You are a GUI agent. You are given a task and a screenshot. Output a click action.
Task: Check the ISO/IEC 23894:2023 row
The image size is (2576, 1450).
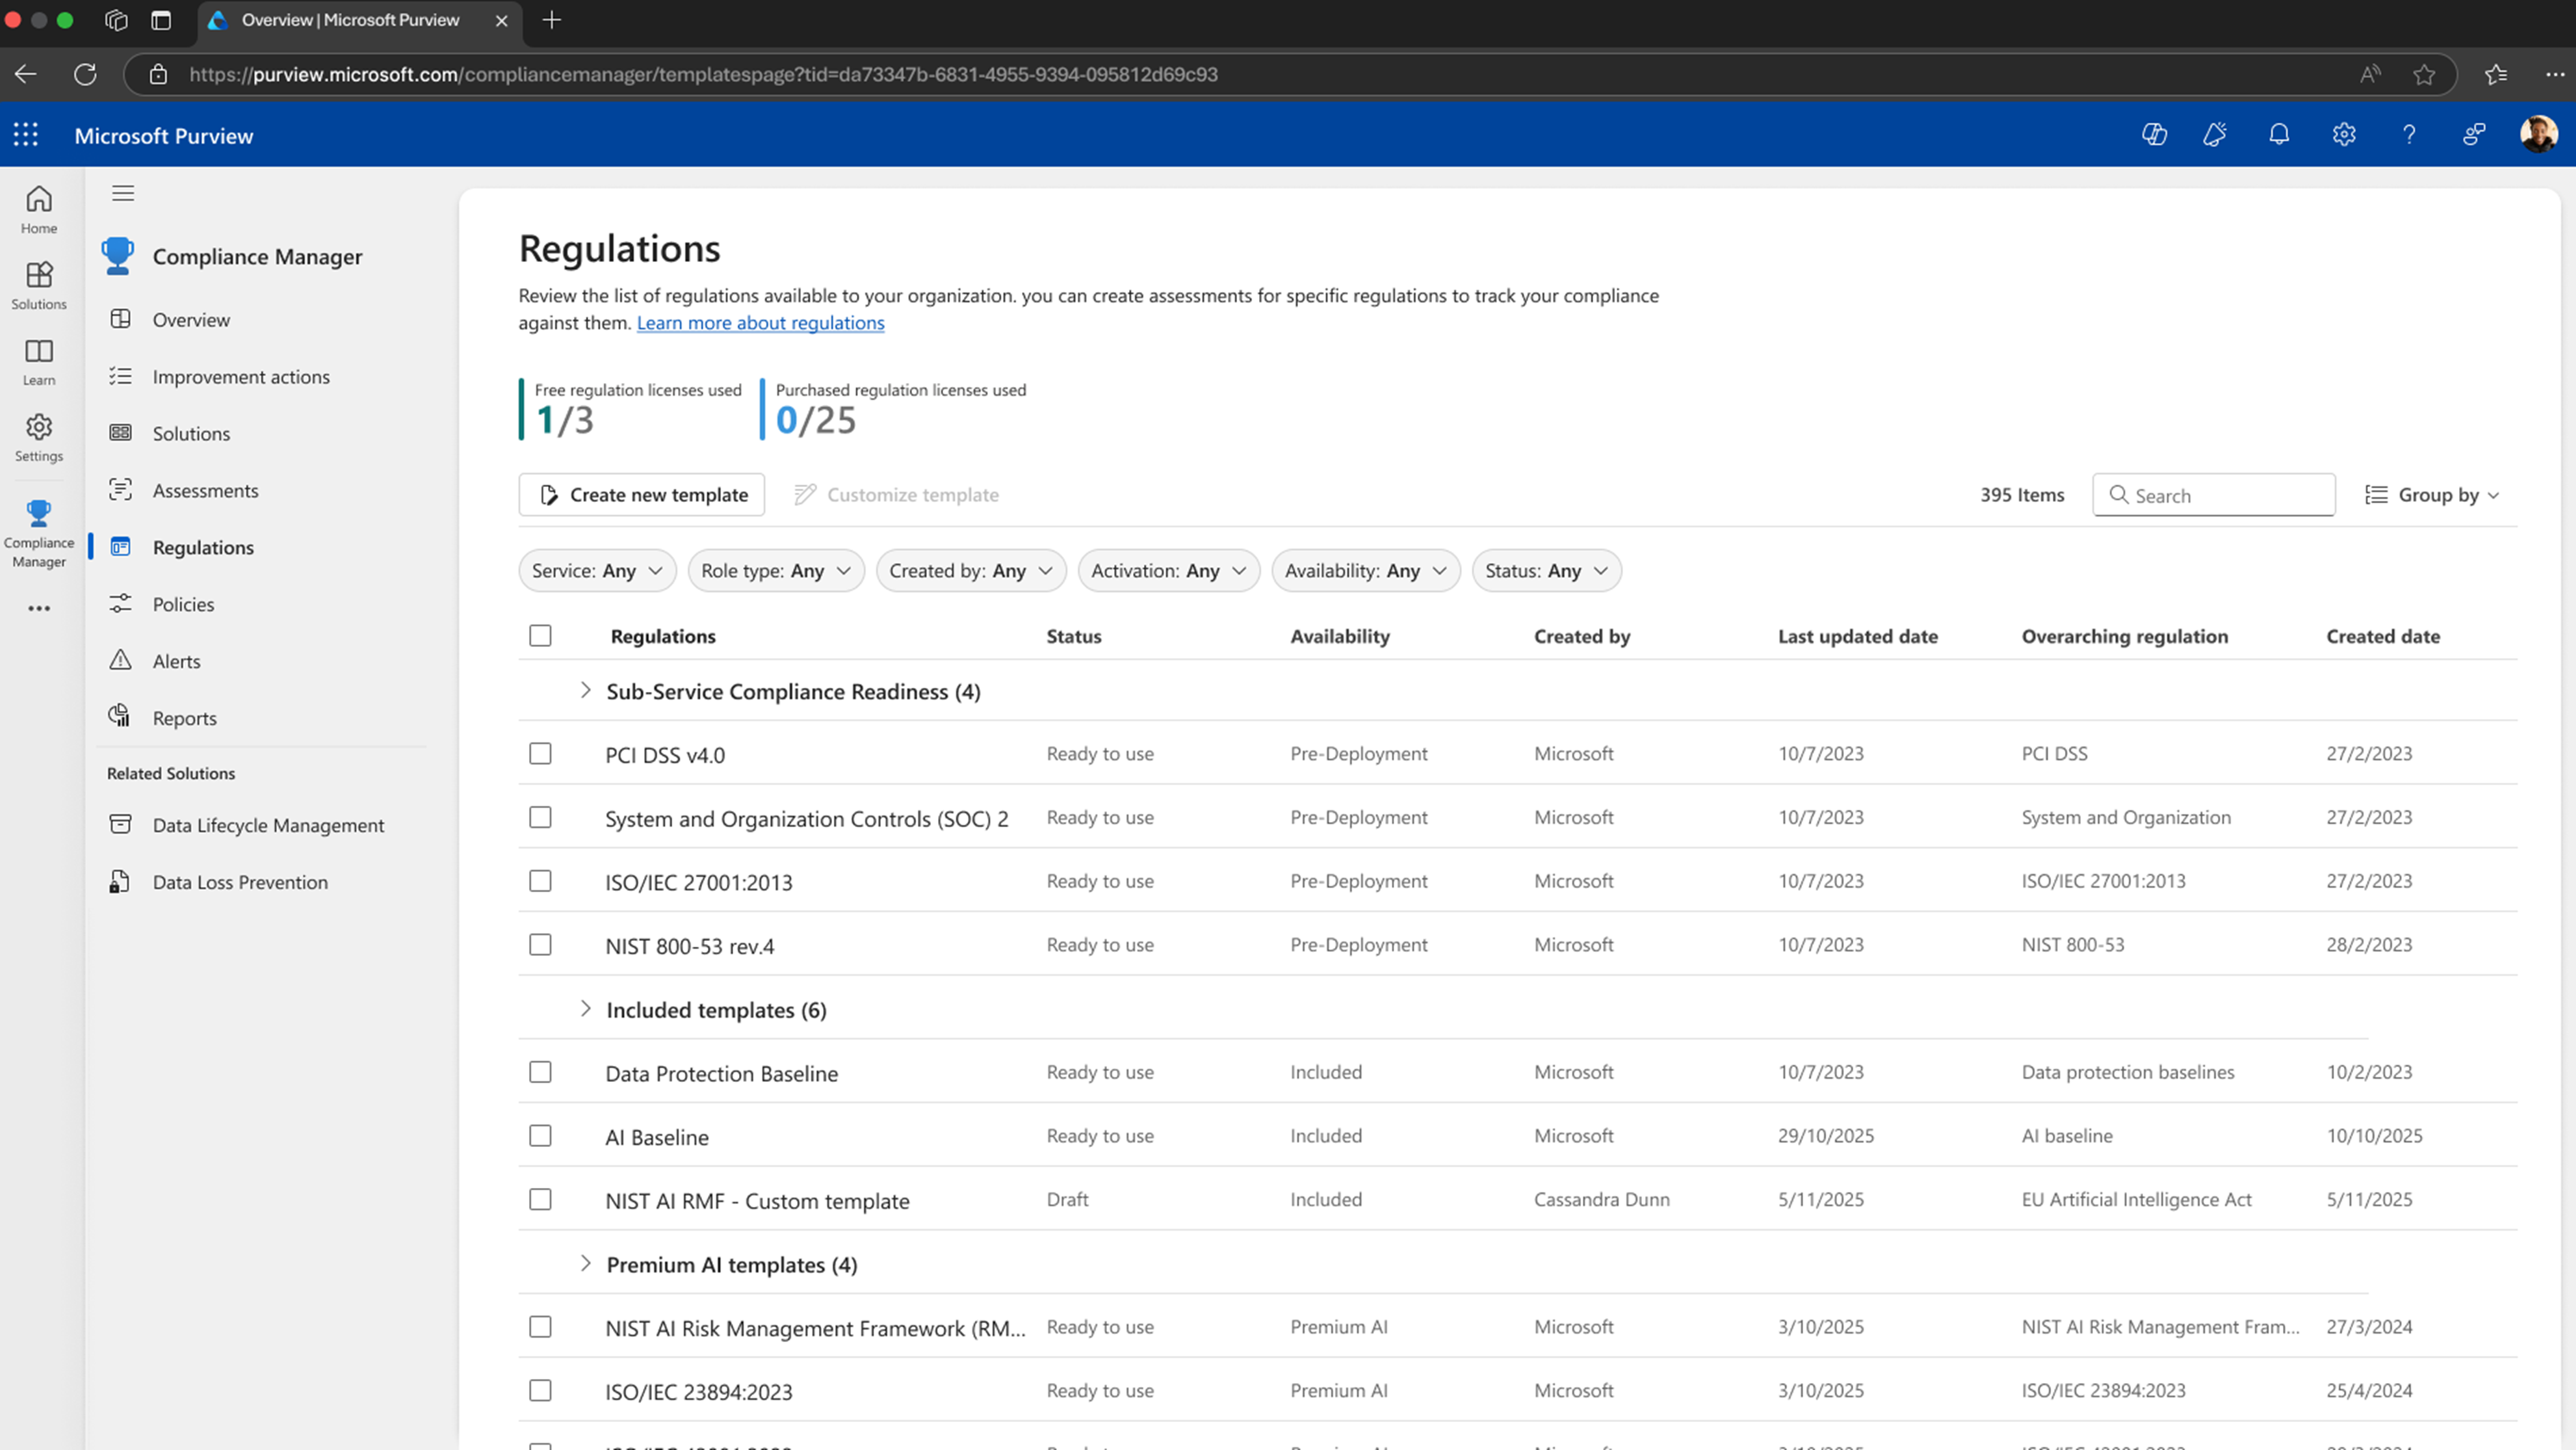[x=540, y=1390]
